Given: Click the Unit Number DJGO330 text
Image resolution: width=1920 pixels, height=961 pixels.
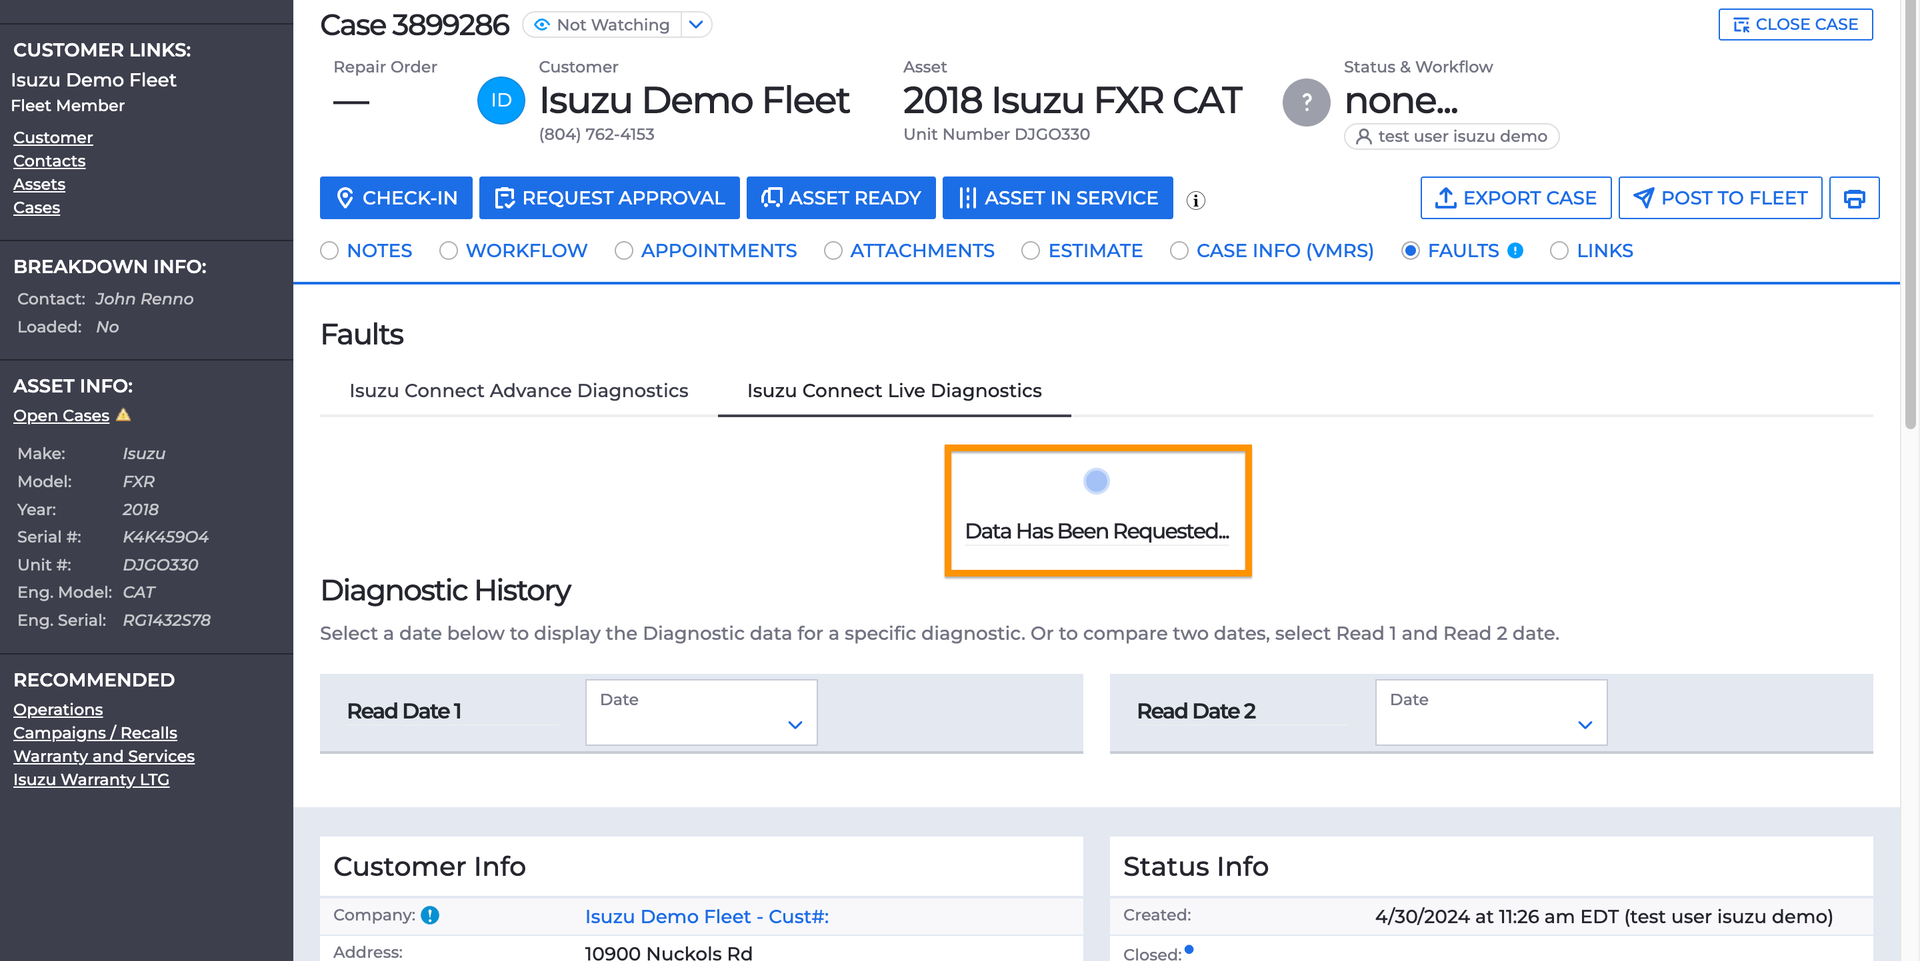Looking at the screenshot, I should [x=996, y=134].
